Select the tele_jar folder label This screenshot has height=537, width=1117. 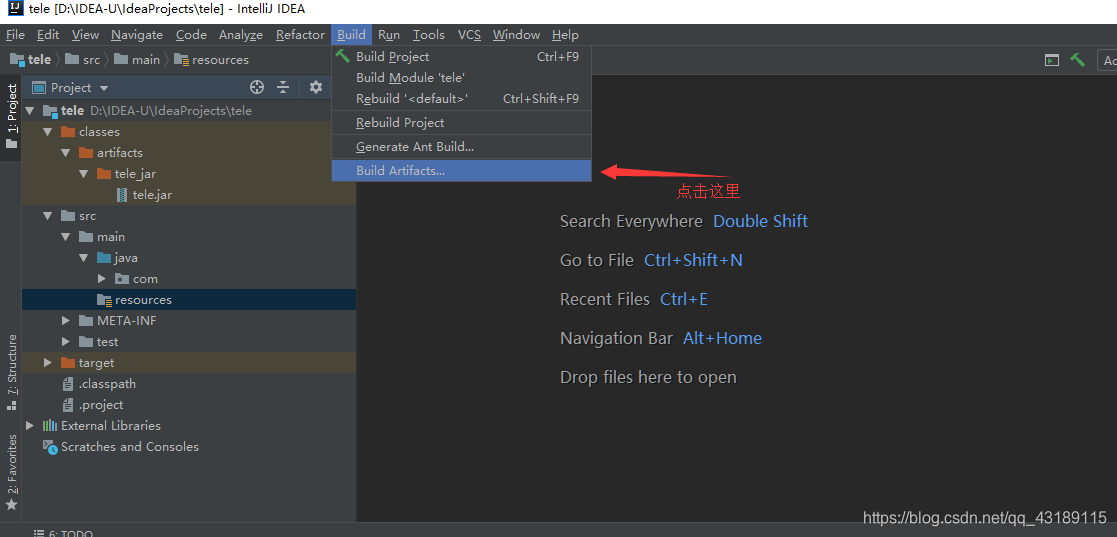135,174
